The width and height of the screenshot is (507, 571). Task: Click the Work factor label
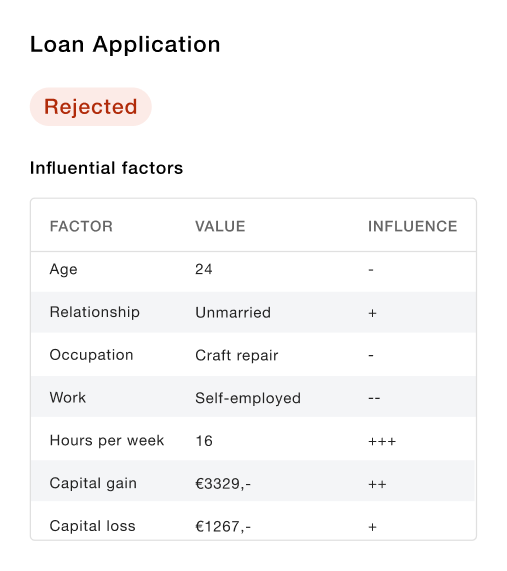pos(68,397)
